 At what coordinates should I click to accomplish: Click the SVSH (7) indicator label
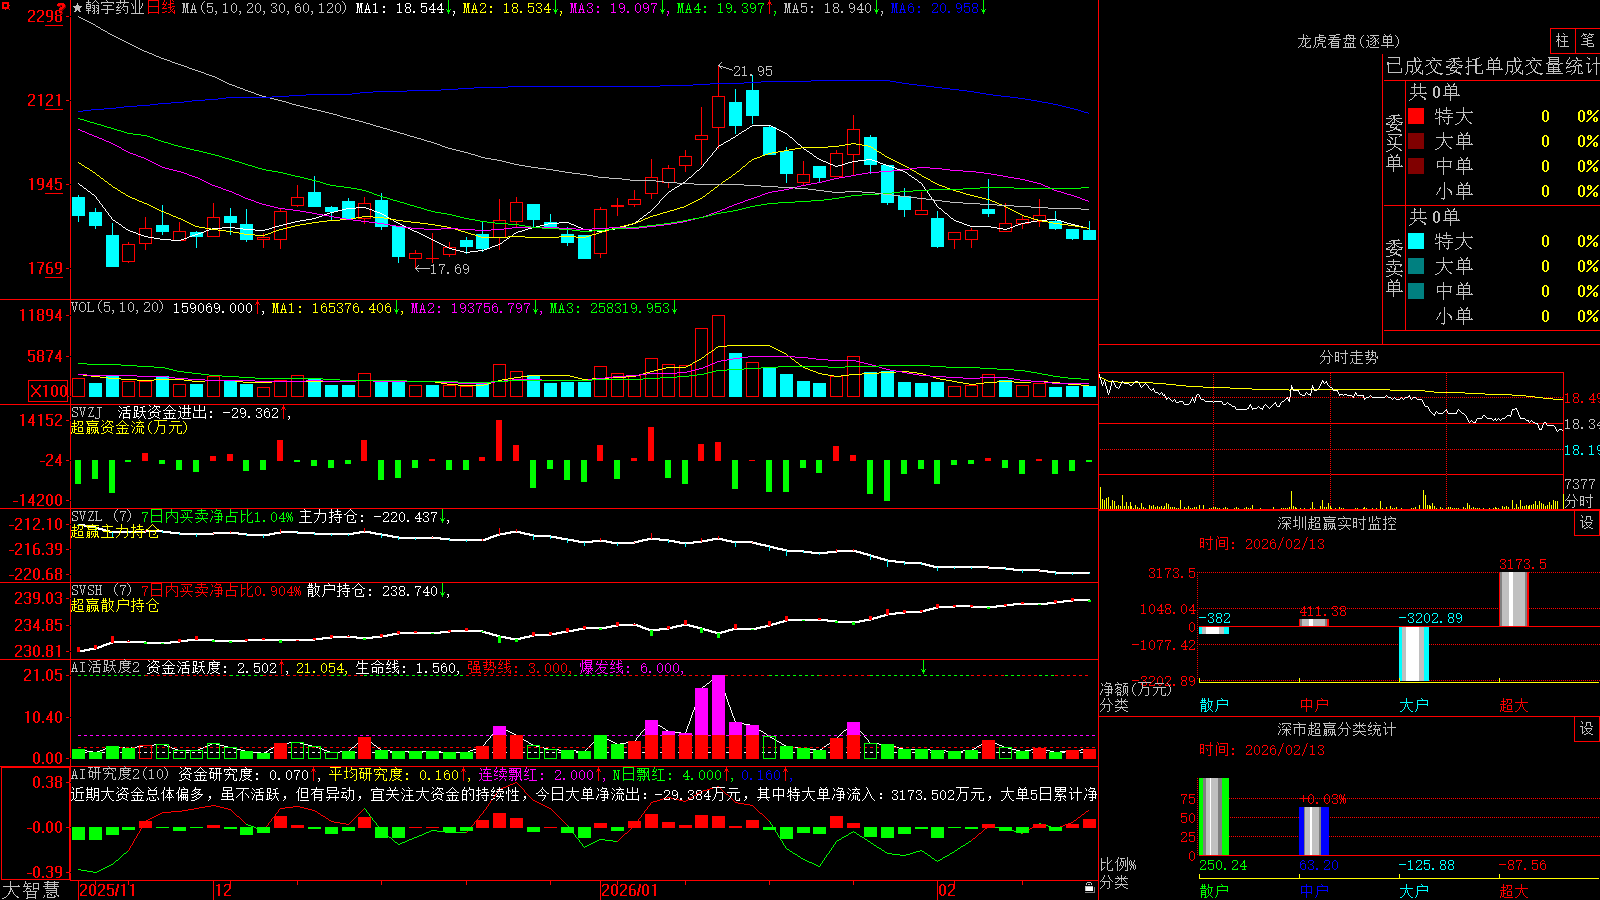[101, 591]
